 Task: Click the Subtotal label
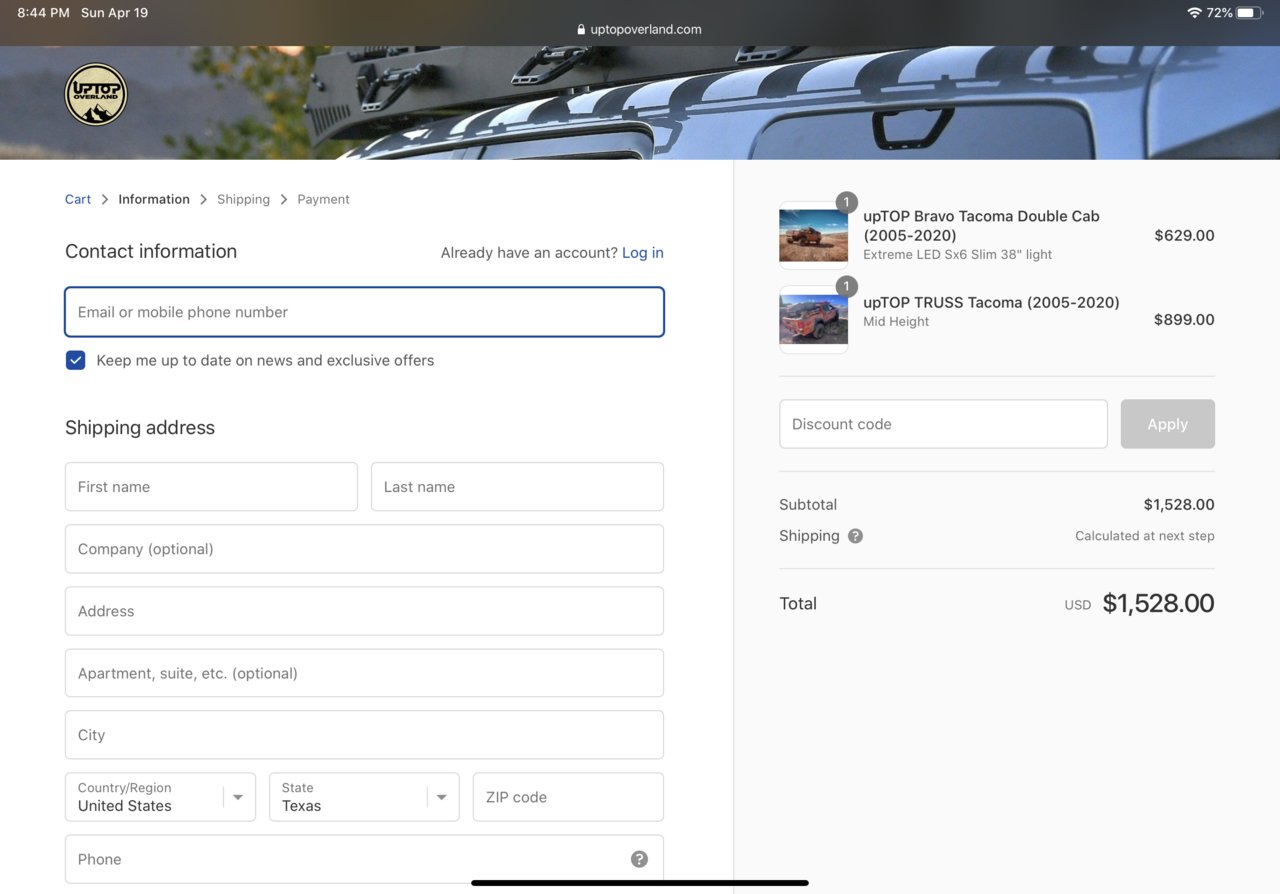pos(808,505)
